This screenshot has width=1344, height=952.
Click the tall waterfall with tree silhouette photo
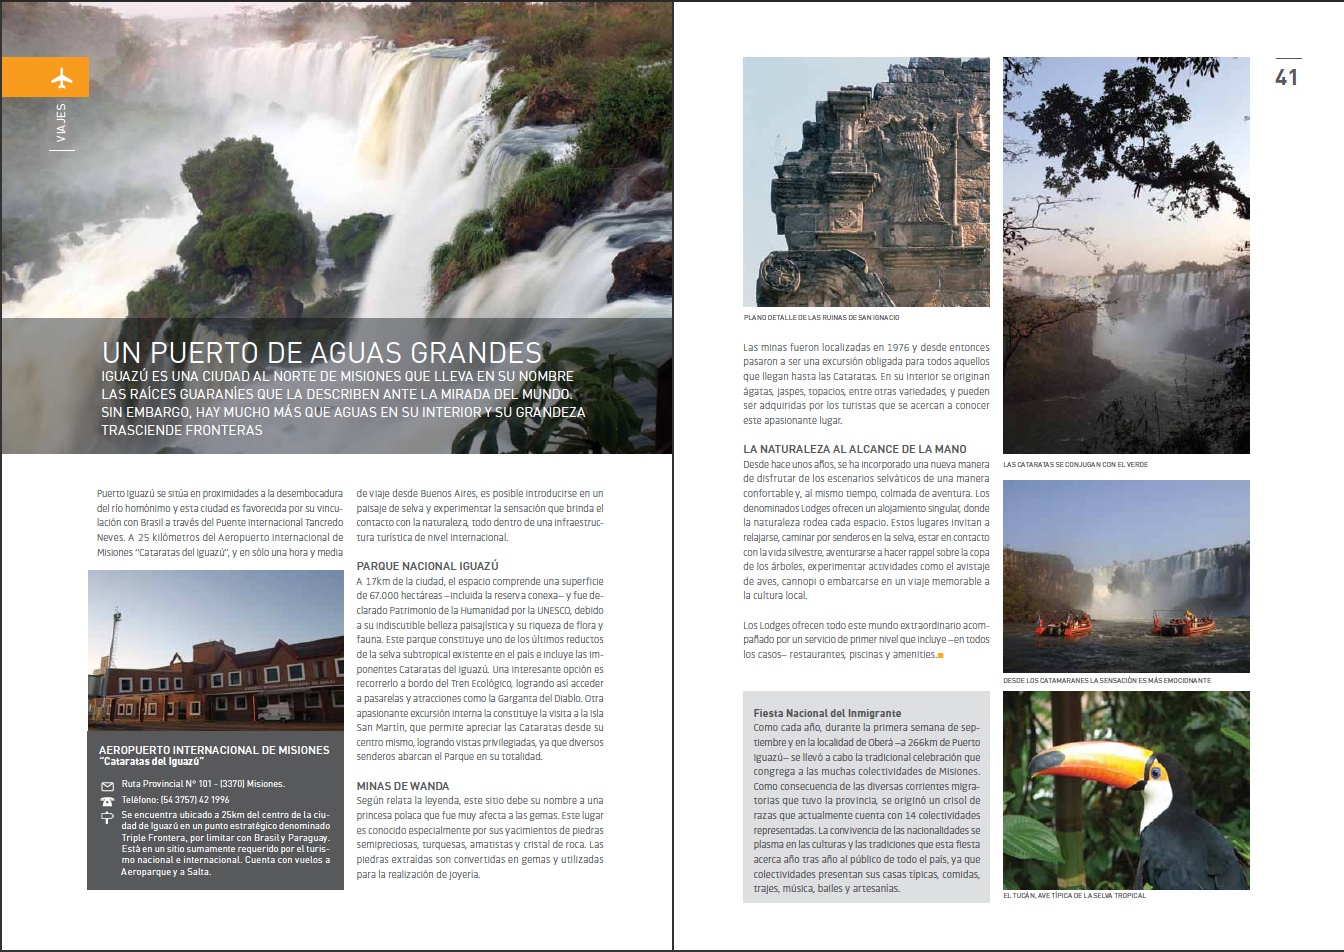click(x=1126, y=255)
